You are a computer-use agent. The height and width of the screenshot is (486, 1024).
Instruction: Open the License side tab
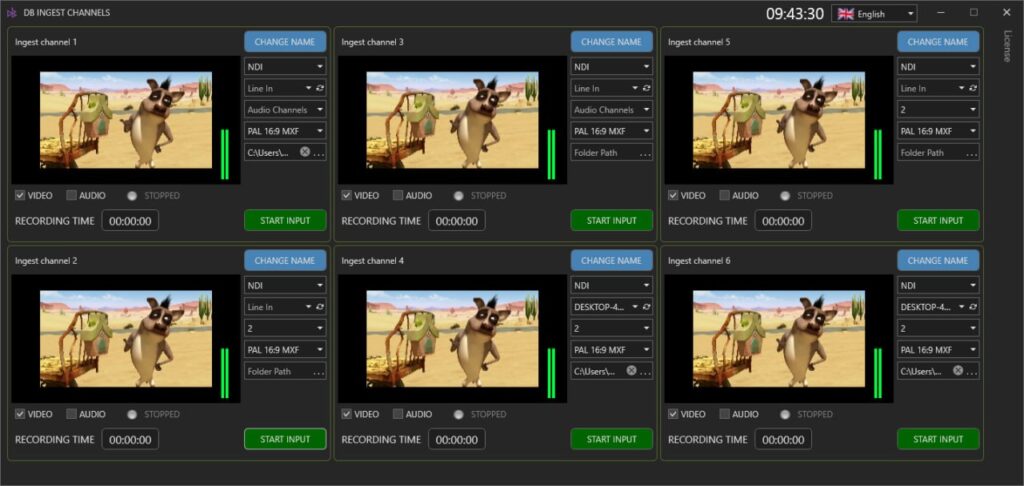point(1006,46)
